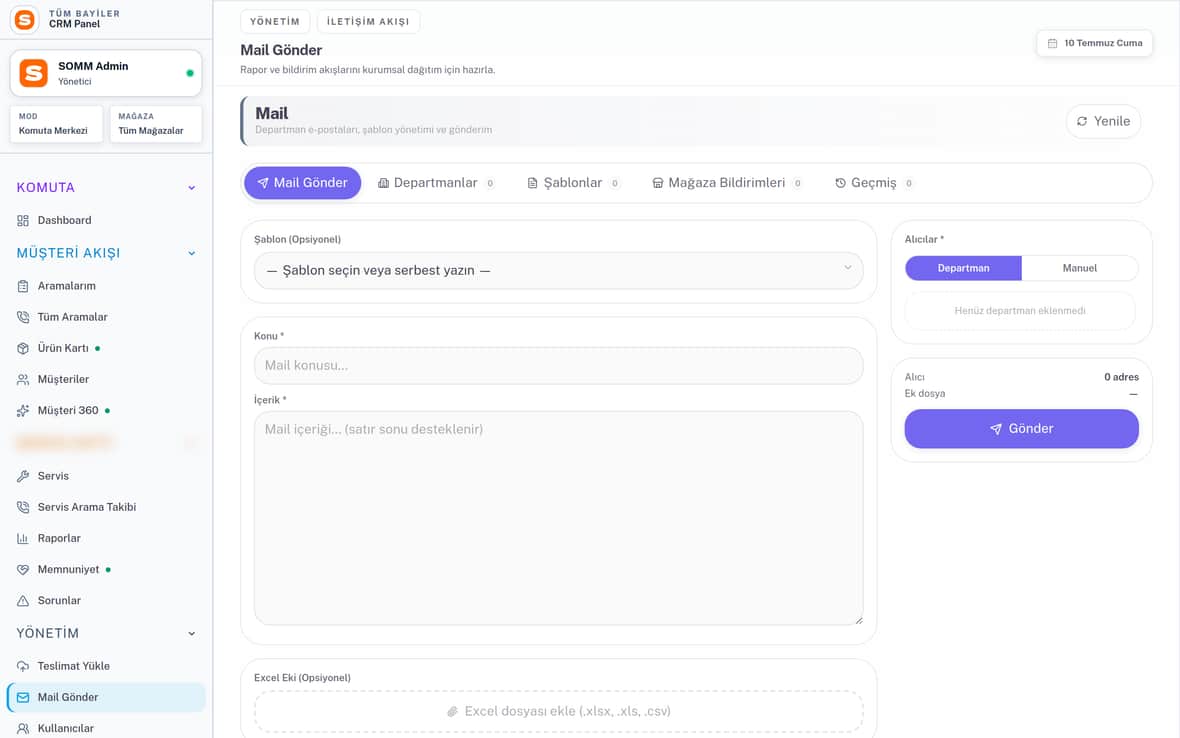Open Servis wrench icon
The image size is (1180, 738).
tap(23, 476)
